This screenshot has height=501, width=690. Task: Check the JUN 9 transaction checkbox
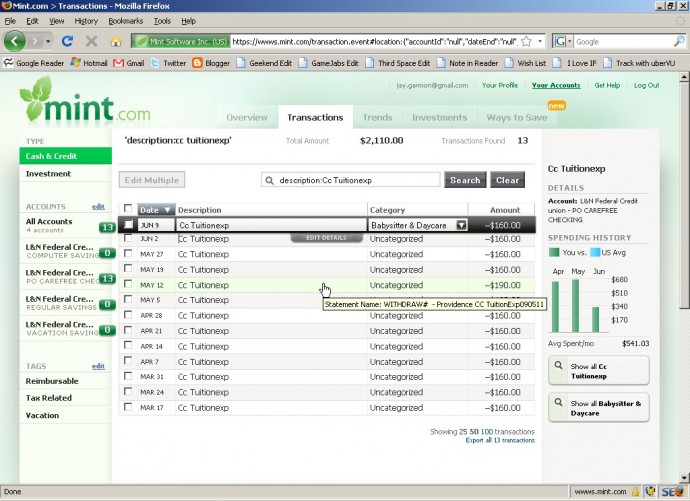tap(128, 224)
